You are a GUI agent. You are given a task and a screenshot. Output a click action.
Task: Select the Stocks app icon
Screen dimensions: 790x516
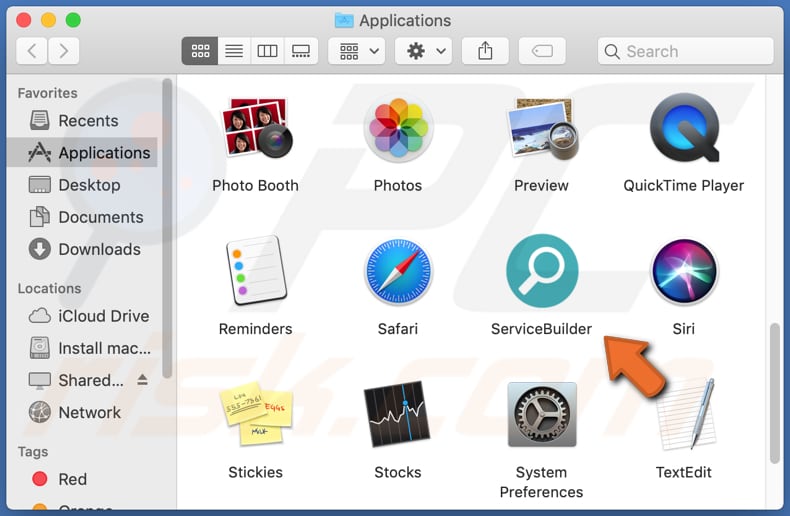[398, 414]
